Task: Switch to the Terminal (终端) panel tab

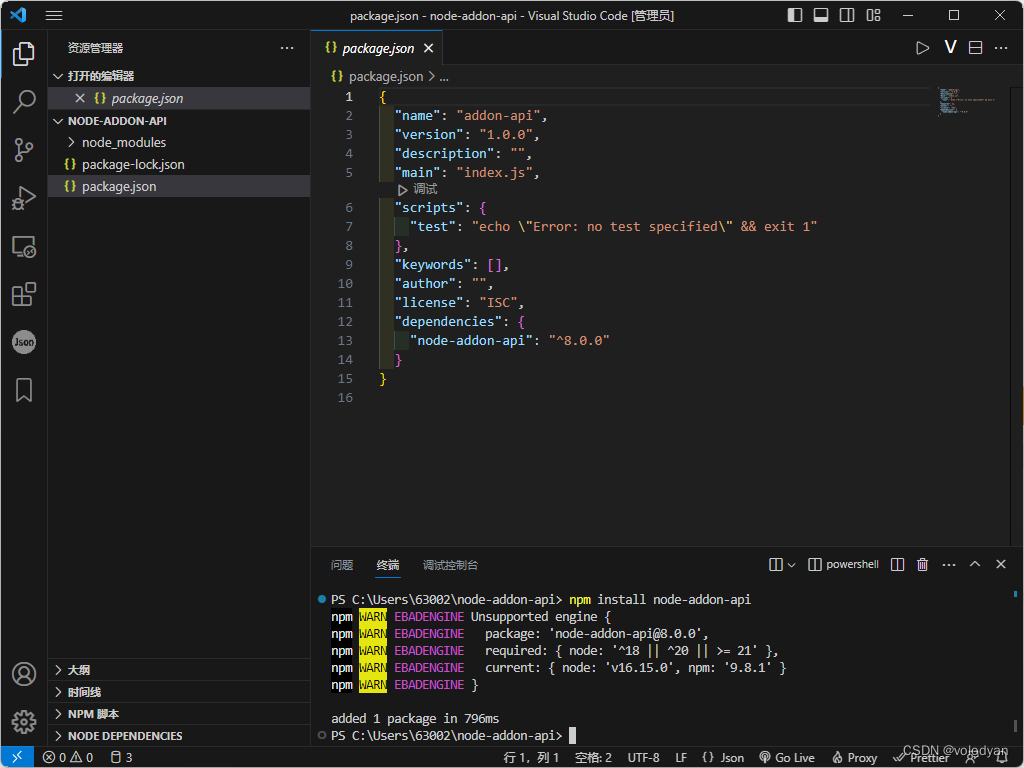Action: point(387,565)
